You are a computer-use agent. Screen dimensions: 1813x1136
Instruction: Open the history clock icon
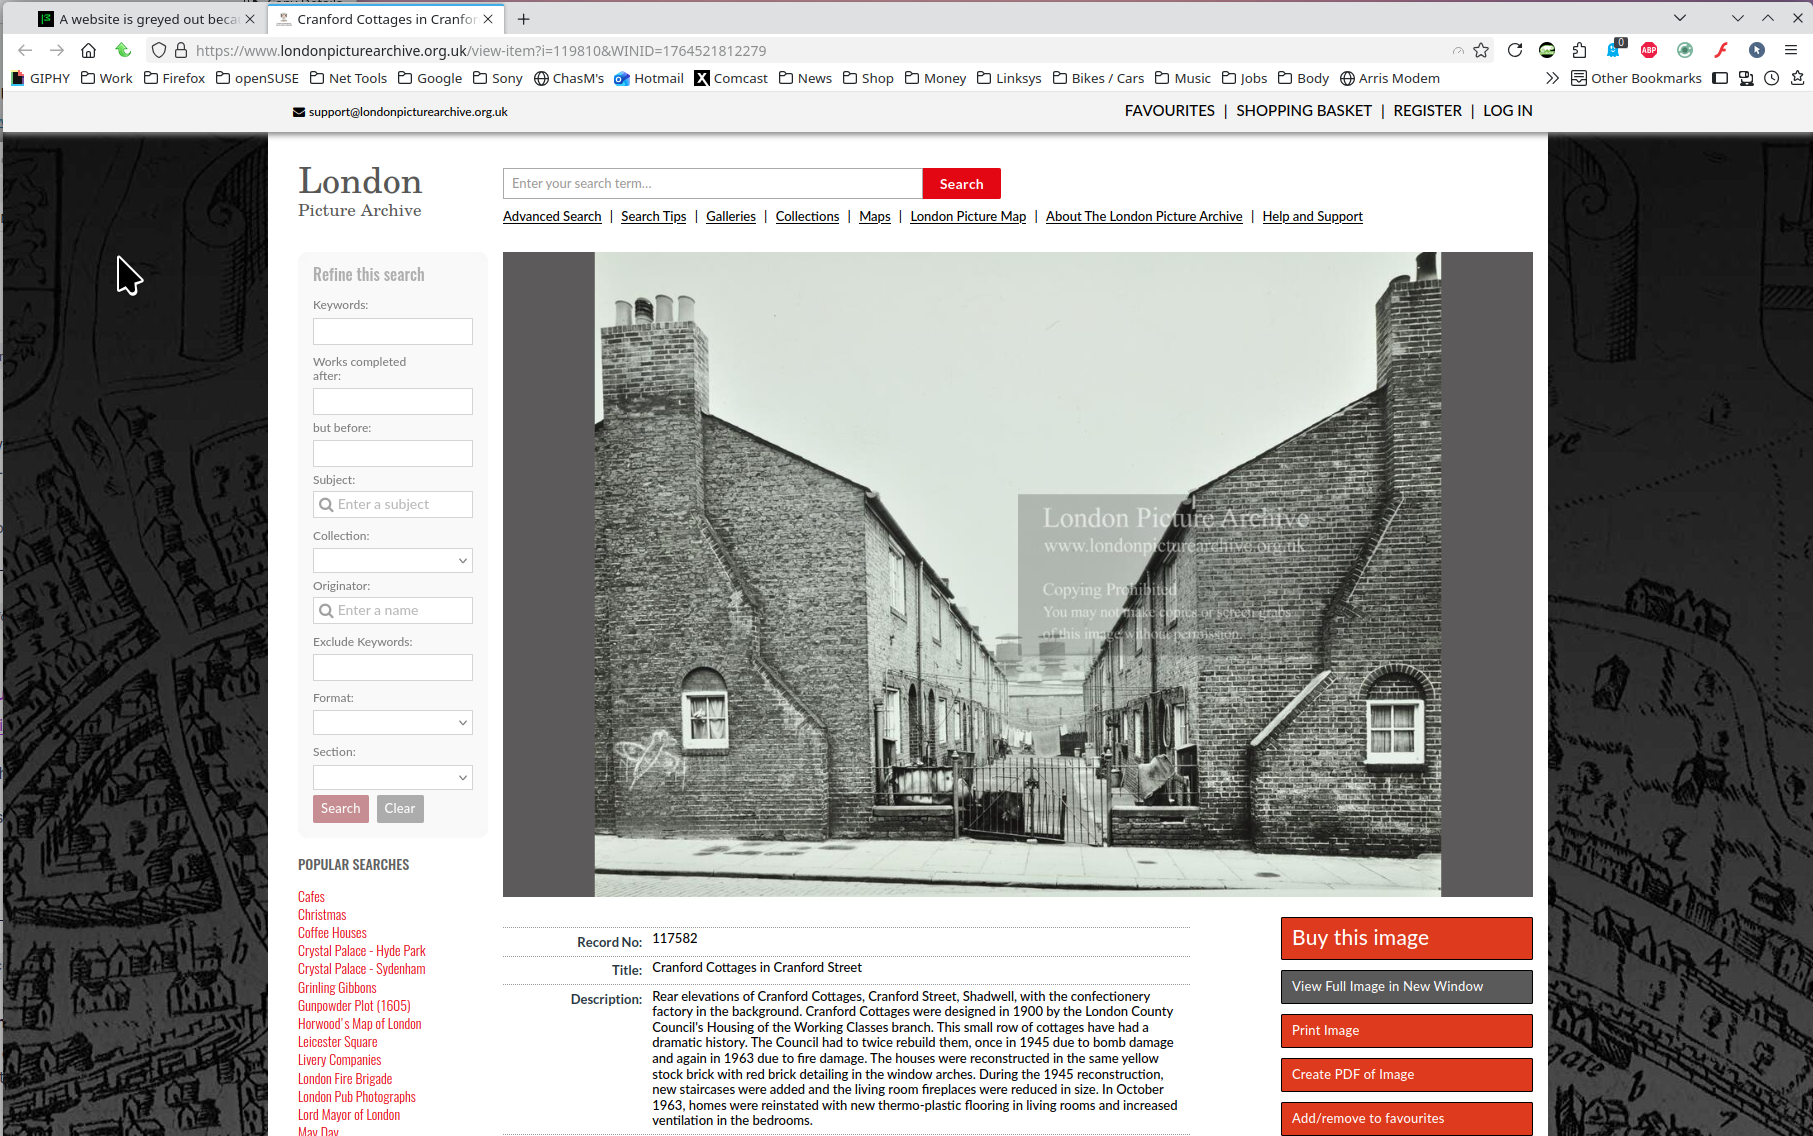[x=1772, y=78]
